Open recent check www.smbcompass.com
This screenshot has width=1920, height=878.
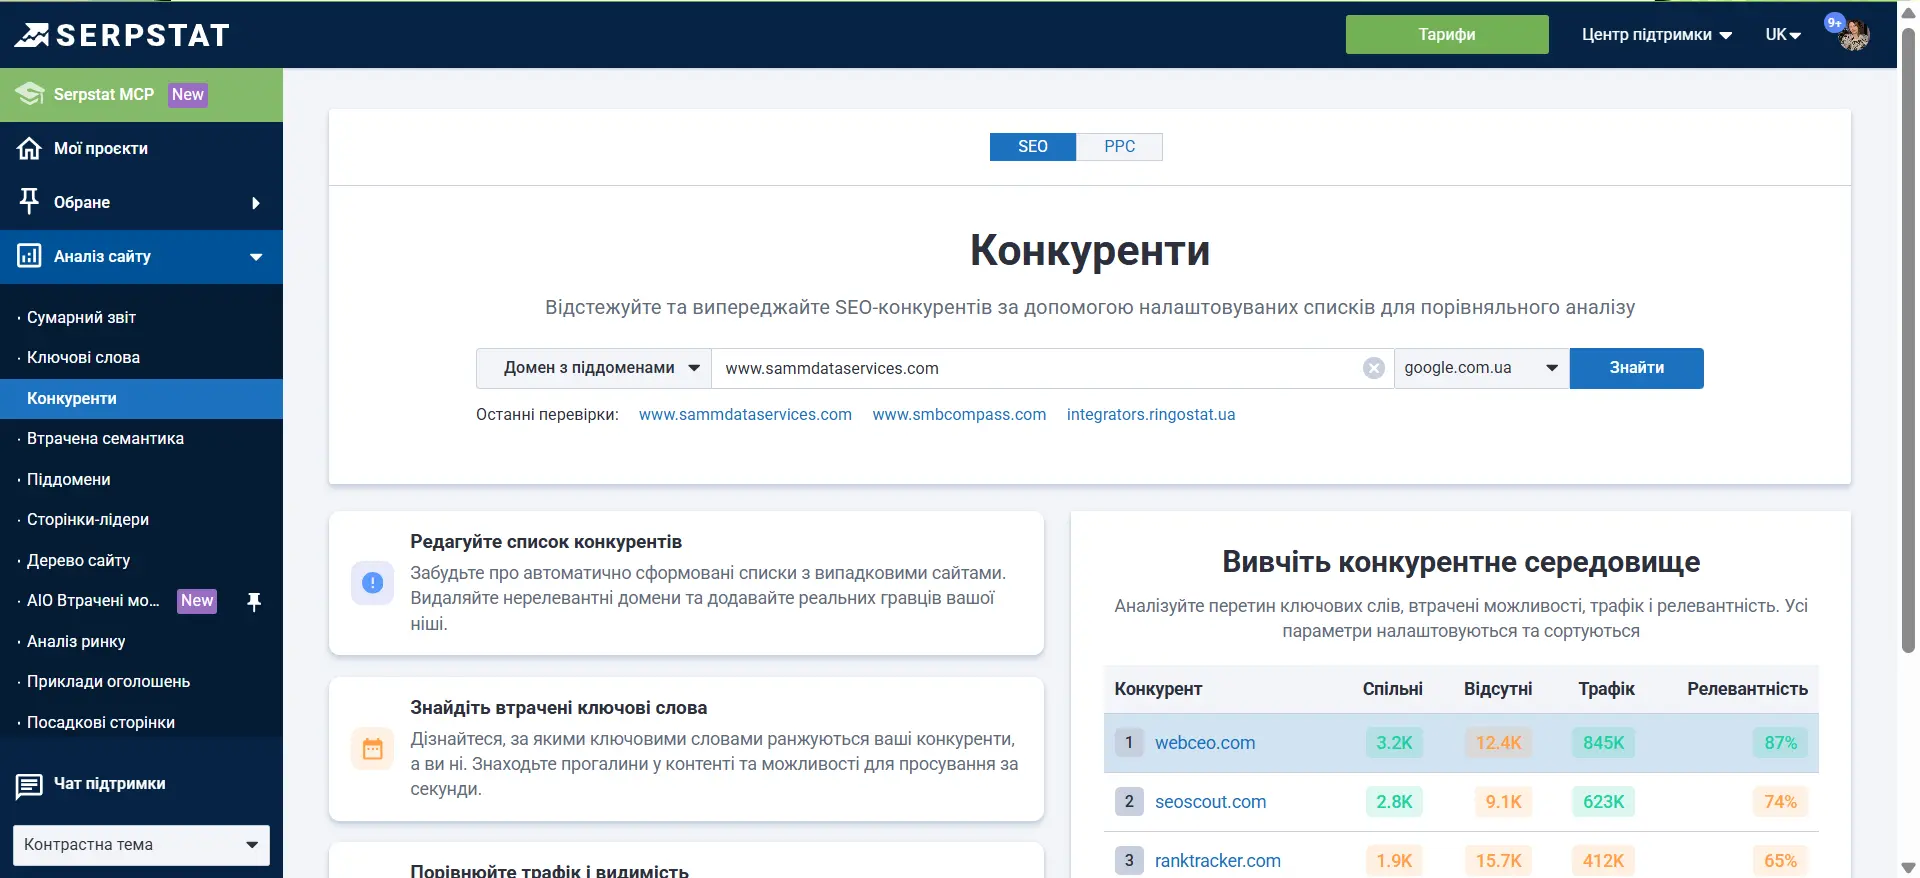tap(959, 414)
